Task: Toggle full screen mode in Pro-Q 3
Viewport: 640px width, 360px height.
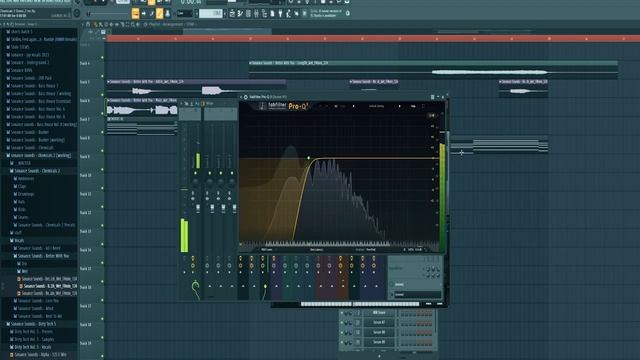Action: 424,106
